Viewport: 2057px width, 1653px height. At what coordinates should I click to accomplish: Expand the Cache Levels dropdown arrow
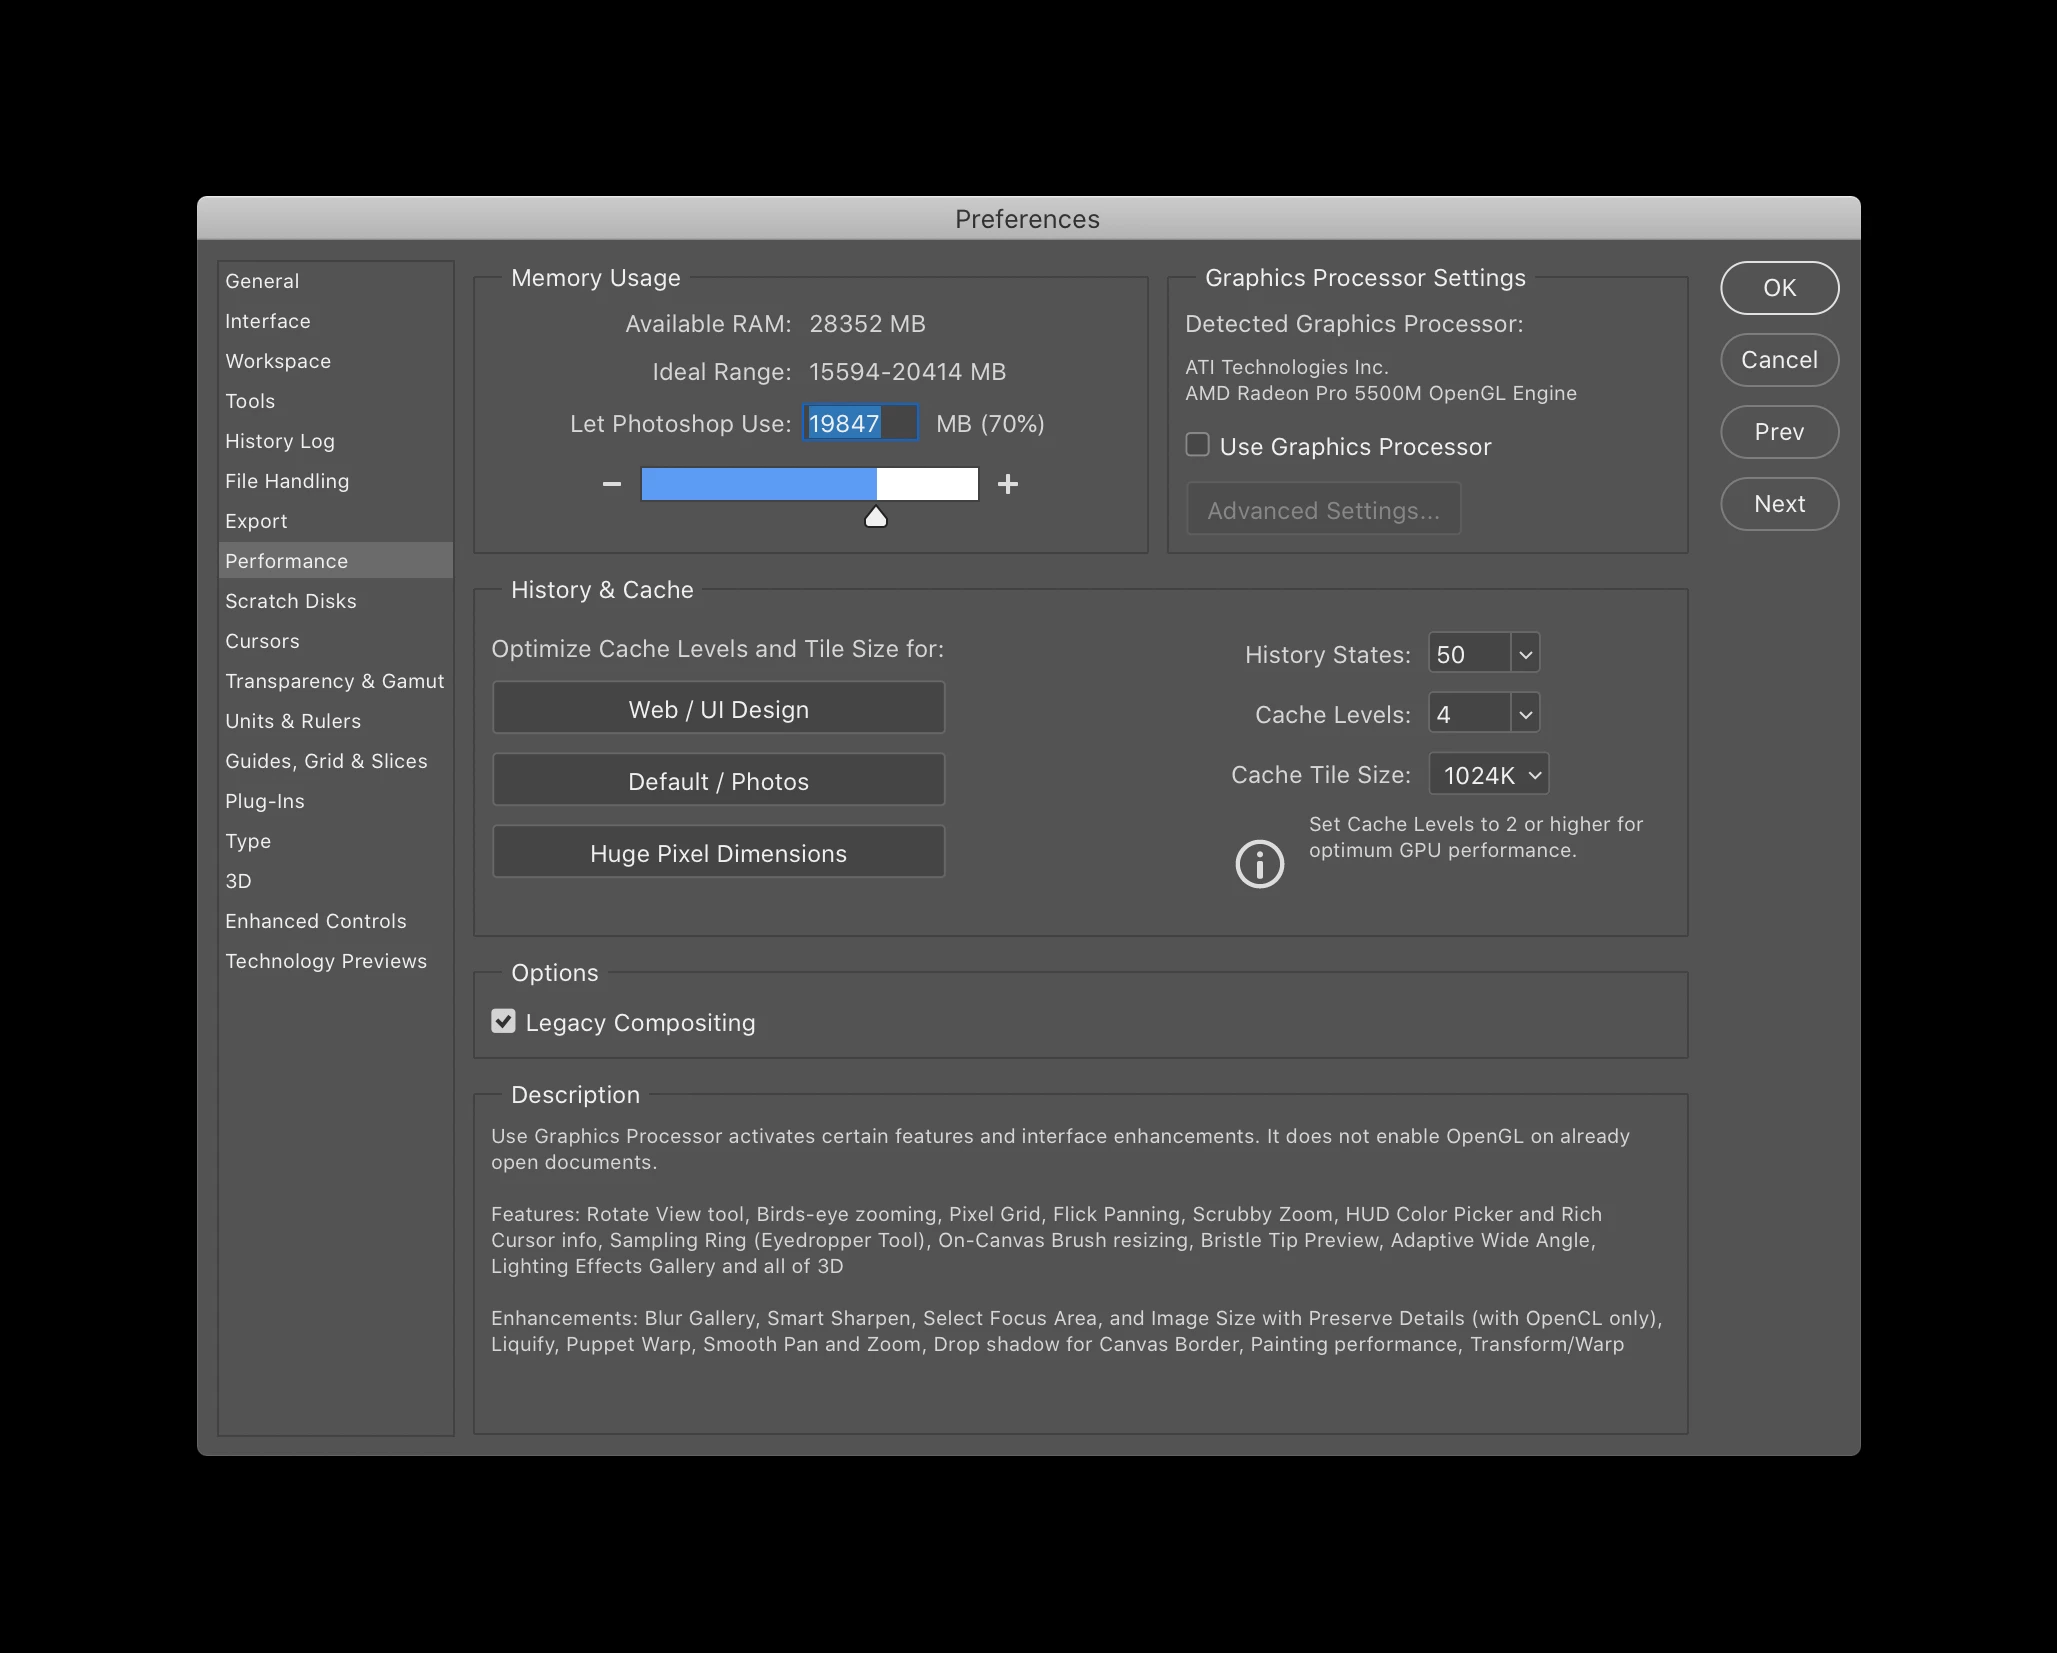[1525, 715]
